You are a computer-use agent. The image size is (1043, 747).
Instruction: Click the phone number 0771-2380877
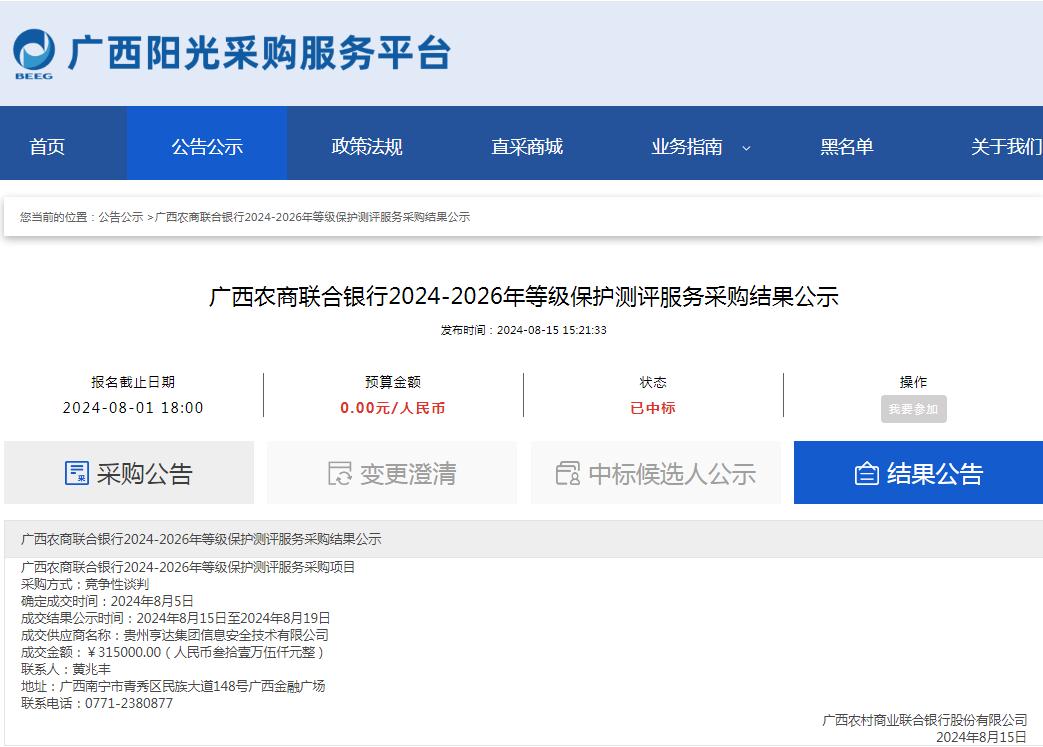pyautogui.click(x=129, y=703)
